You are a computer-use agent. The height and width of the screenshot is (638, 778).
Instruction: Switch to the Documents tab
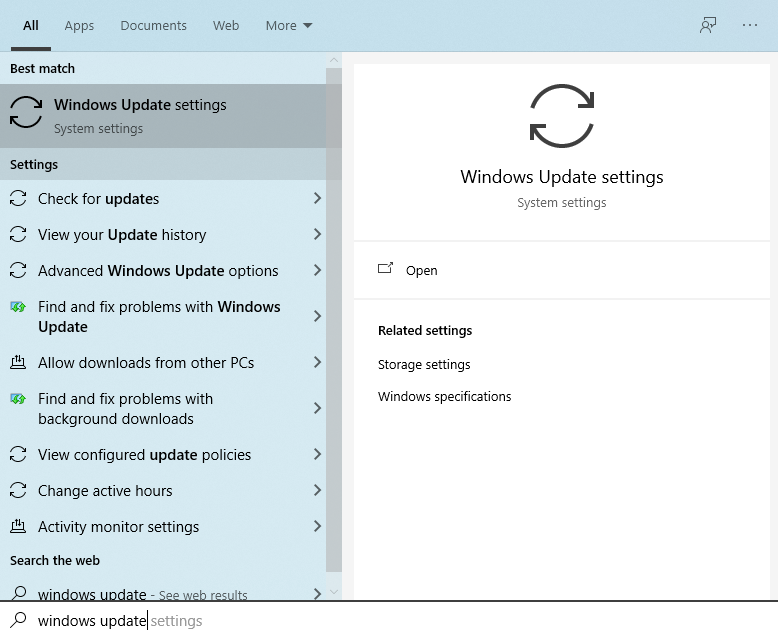click(x=153, y=25)
